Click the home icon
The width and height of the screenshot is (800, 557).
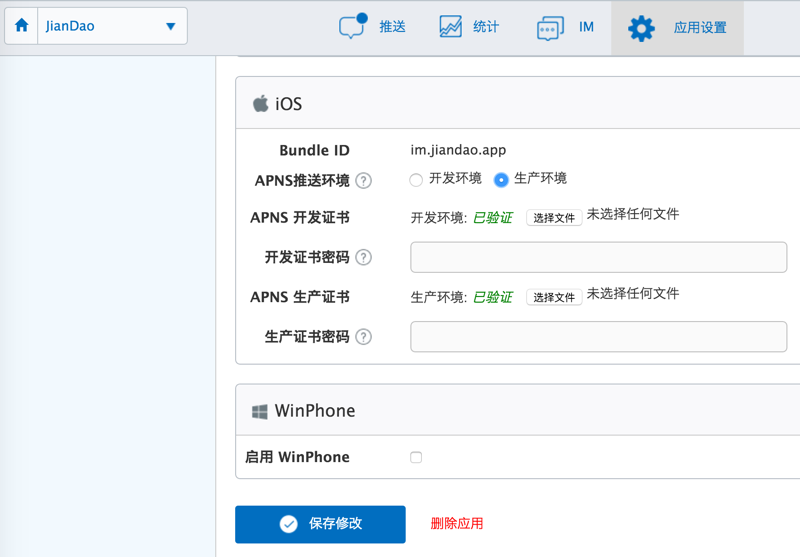tap(22, 27)
